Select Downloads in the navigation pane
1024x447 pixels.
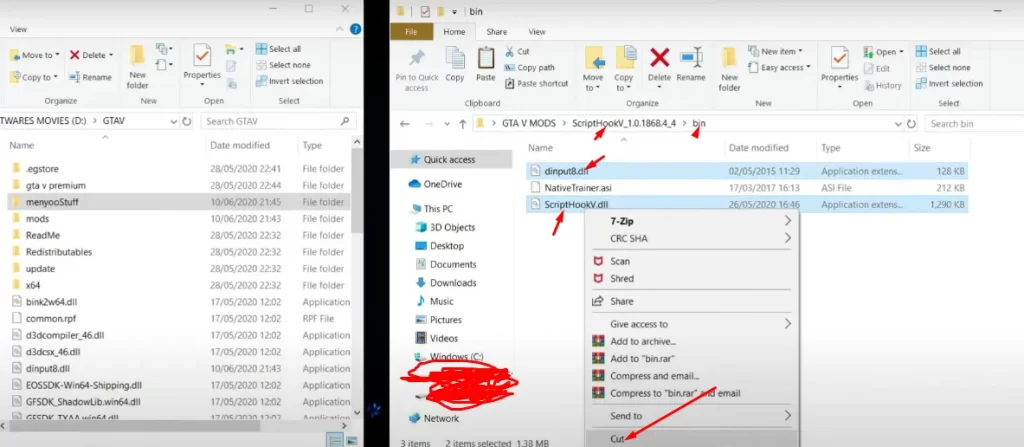coord(451,283)
